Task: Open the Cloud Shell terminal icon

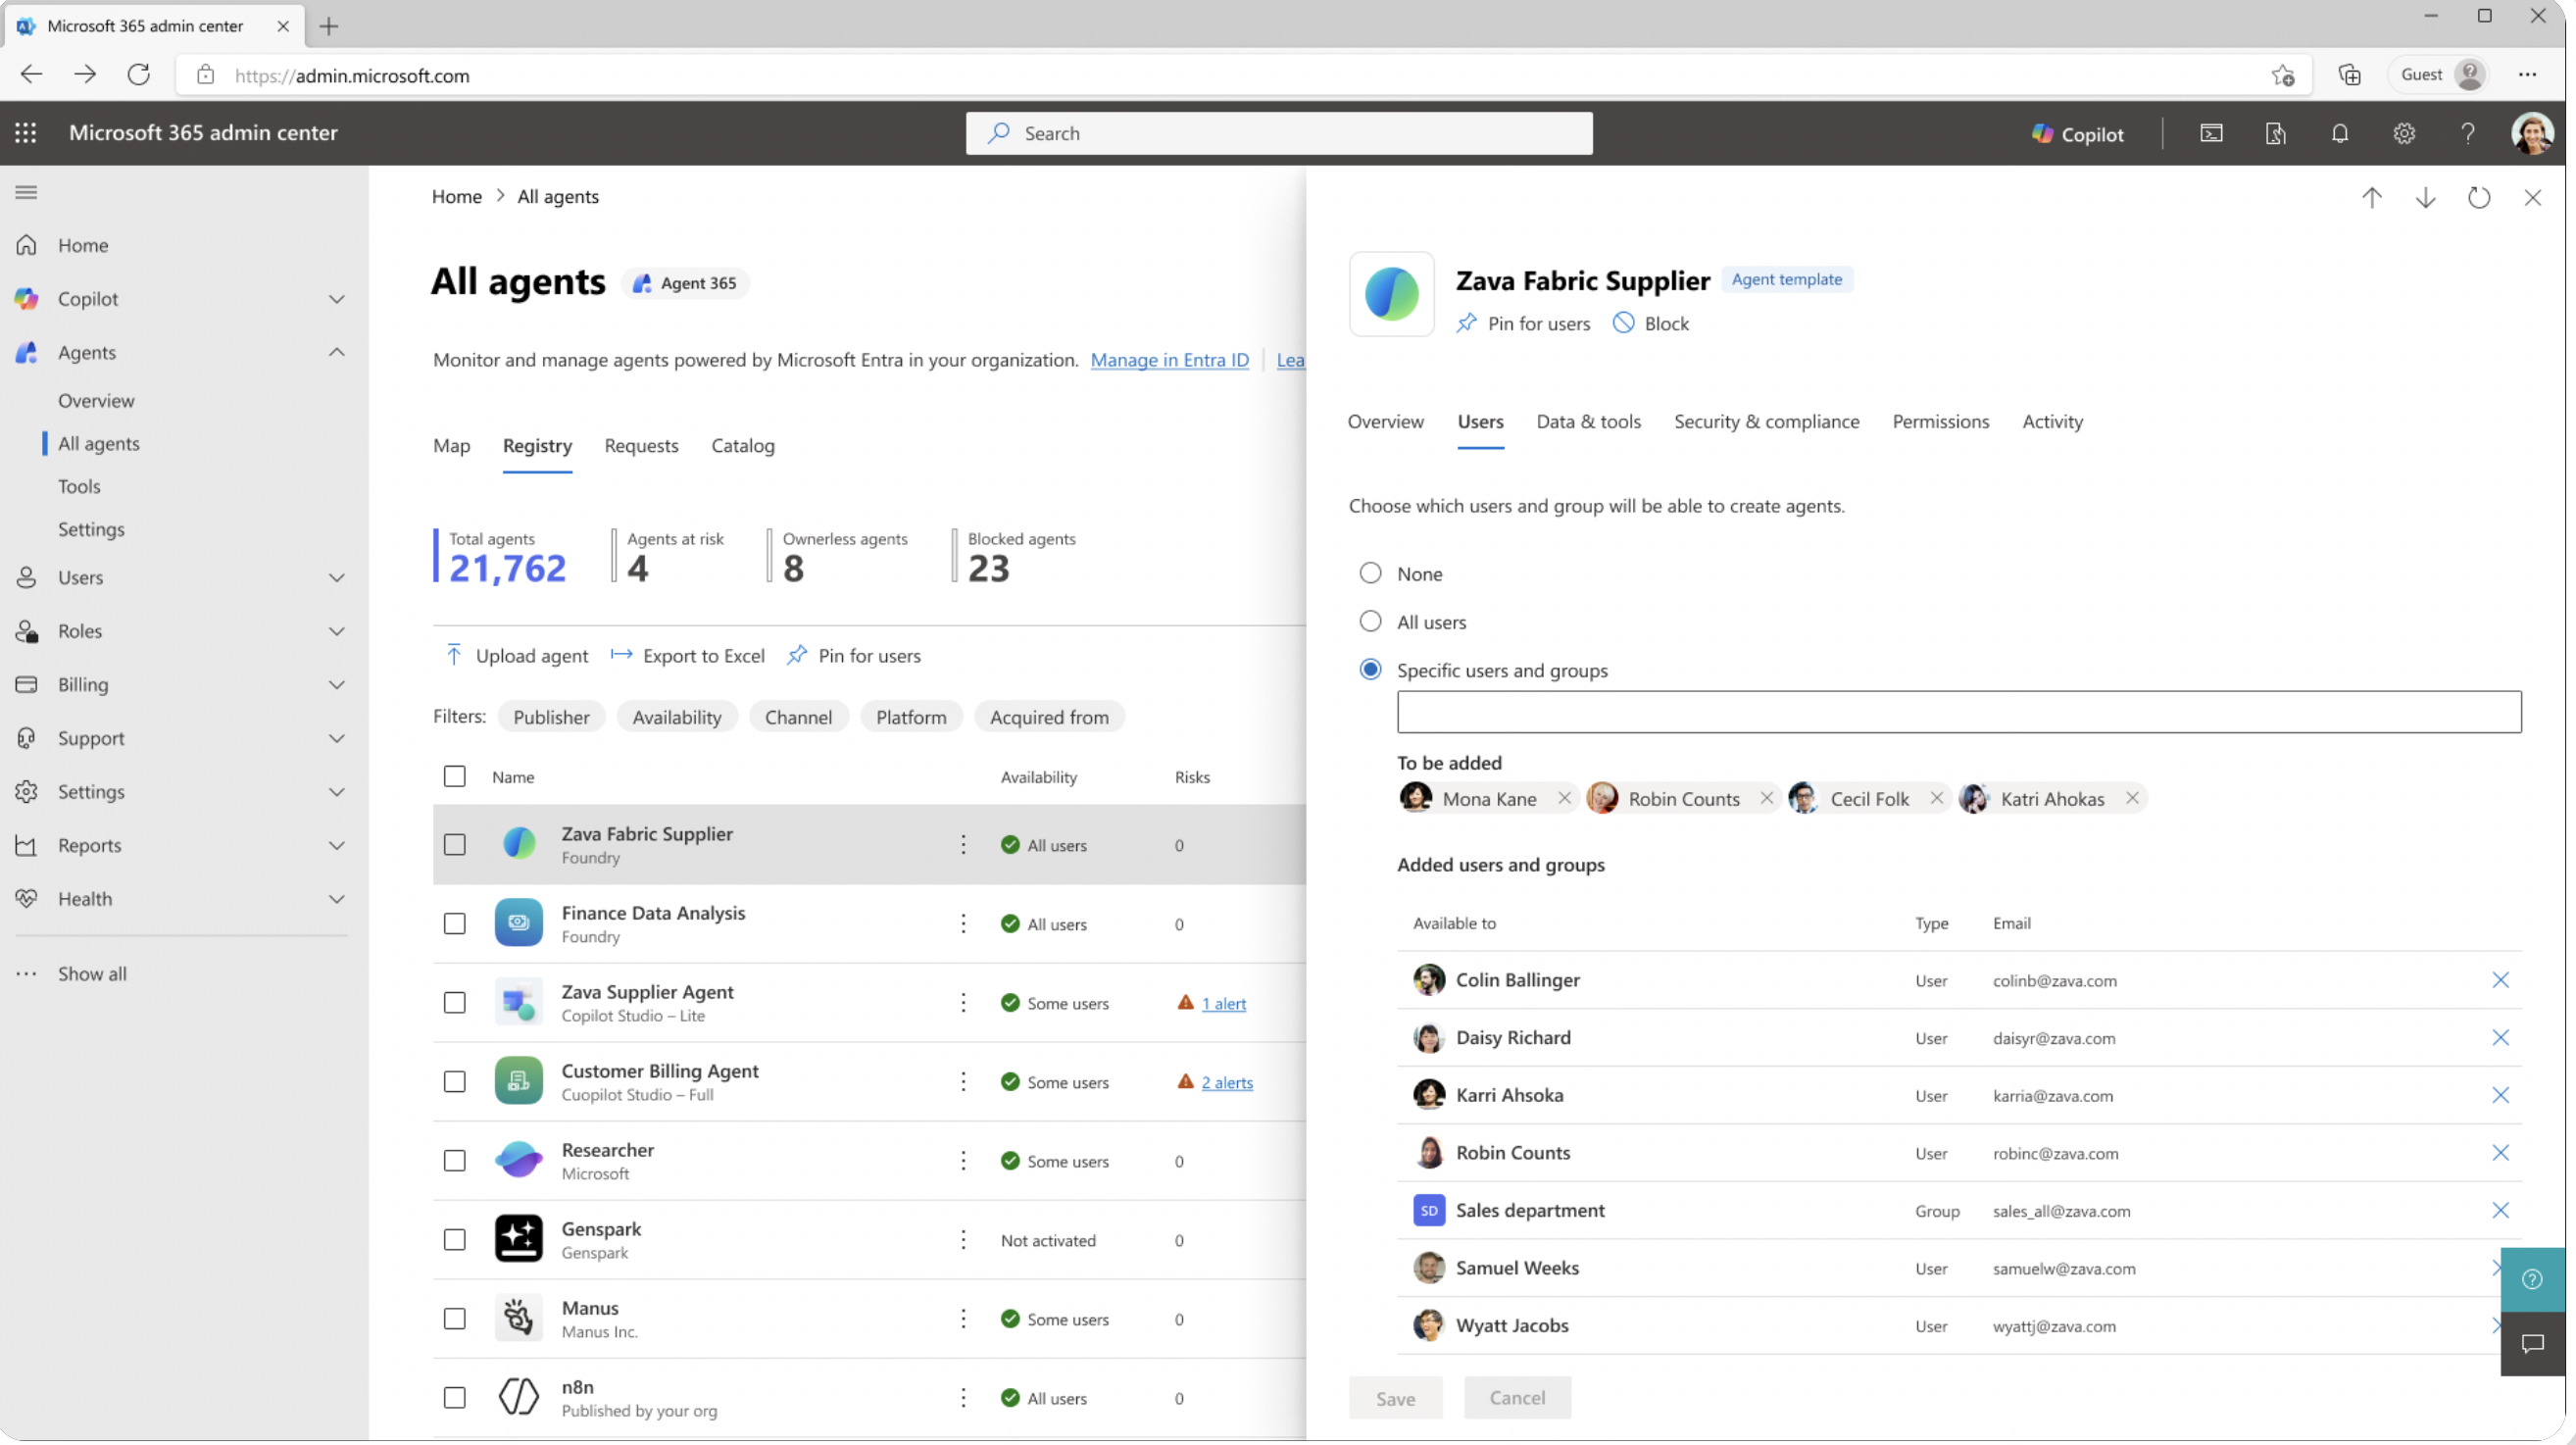Action: [2211, 134]
